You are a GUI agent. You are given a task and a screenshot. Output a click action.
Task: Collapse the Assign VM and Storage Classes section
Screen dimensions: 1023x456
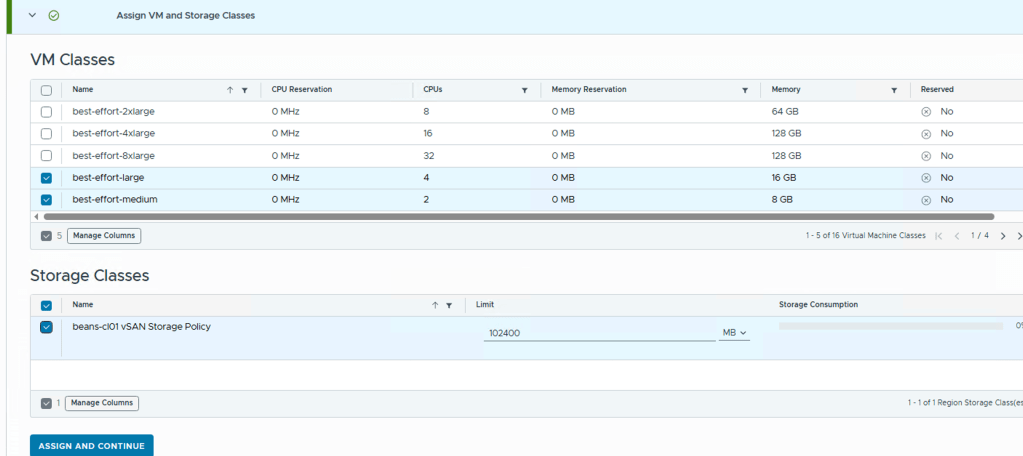[32, 16]
